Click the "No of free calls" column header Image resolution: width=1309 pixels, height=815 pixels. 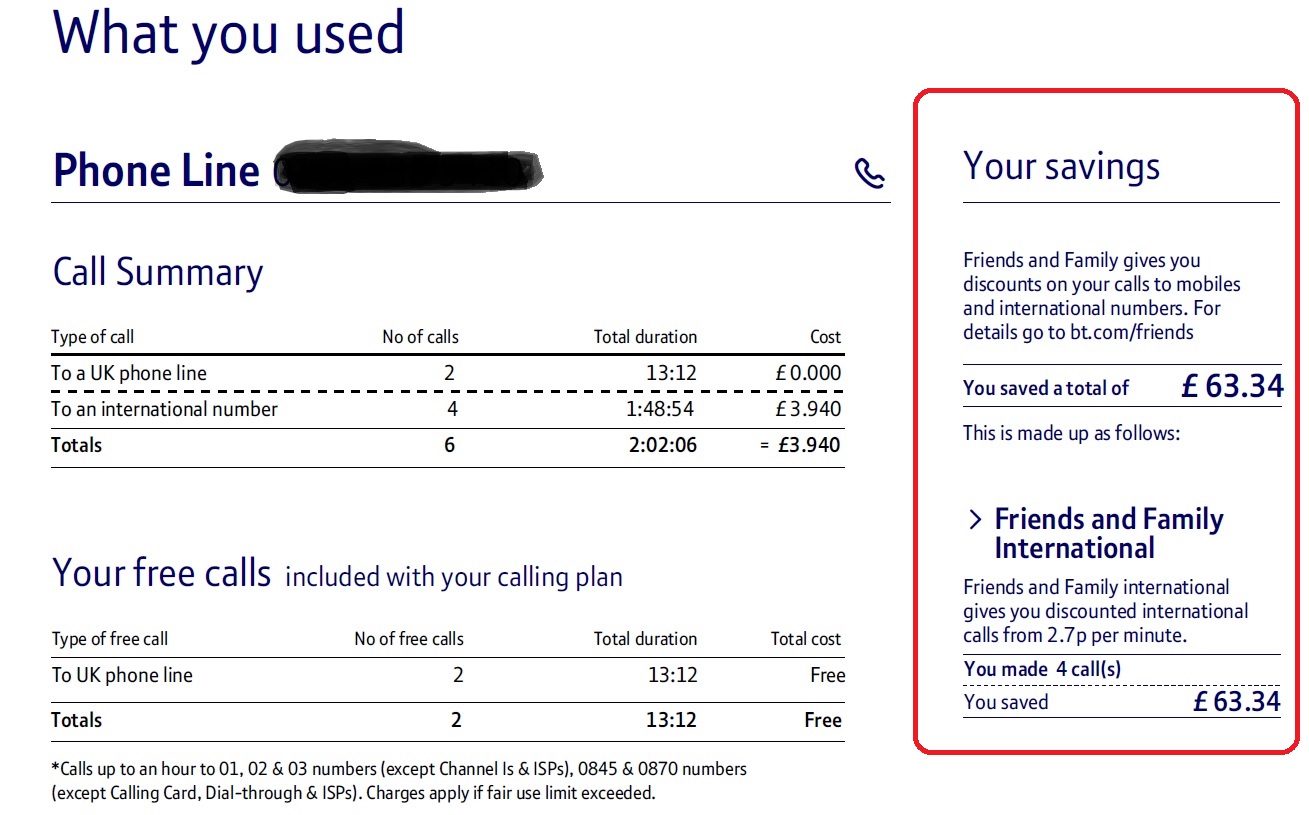click(409, 639)
